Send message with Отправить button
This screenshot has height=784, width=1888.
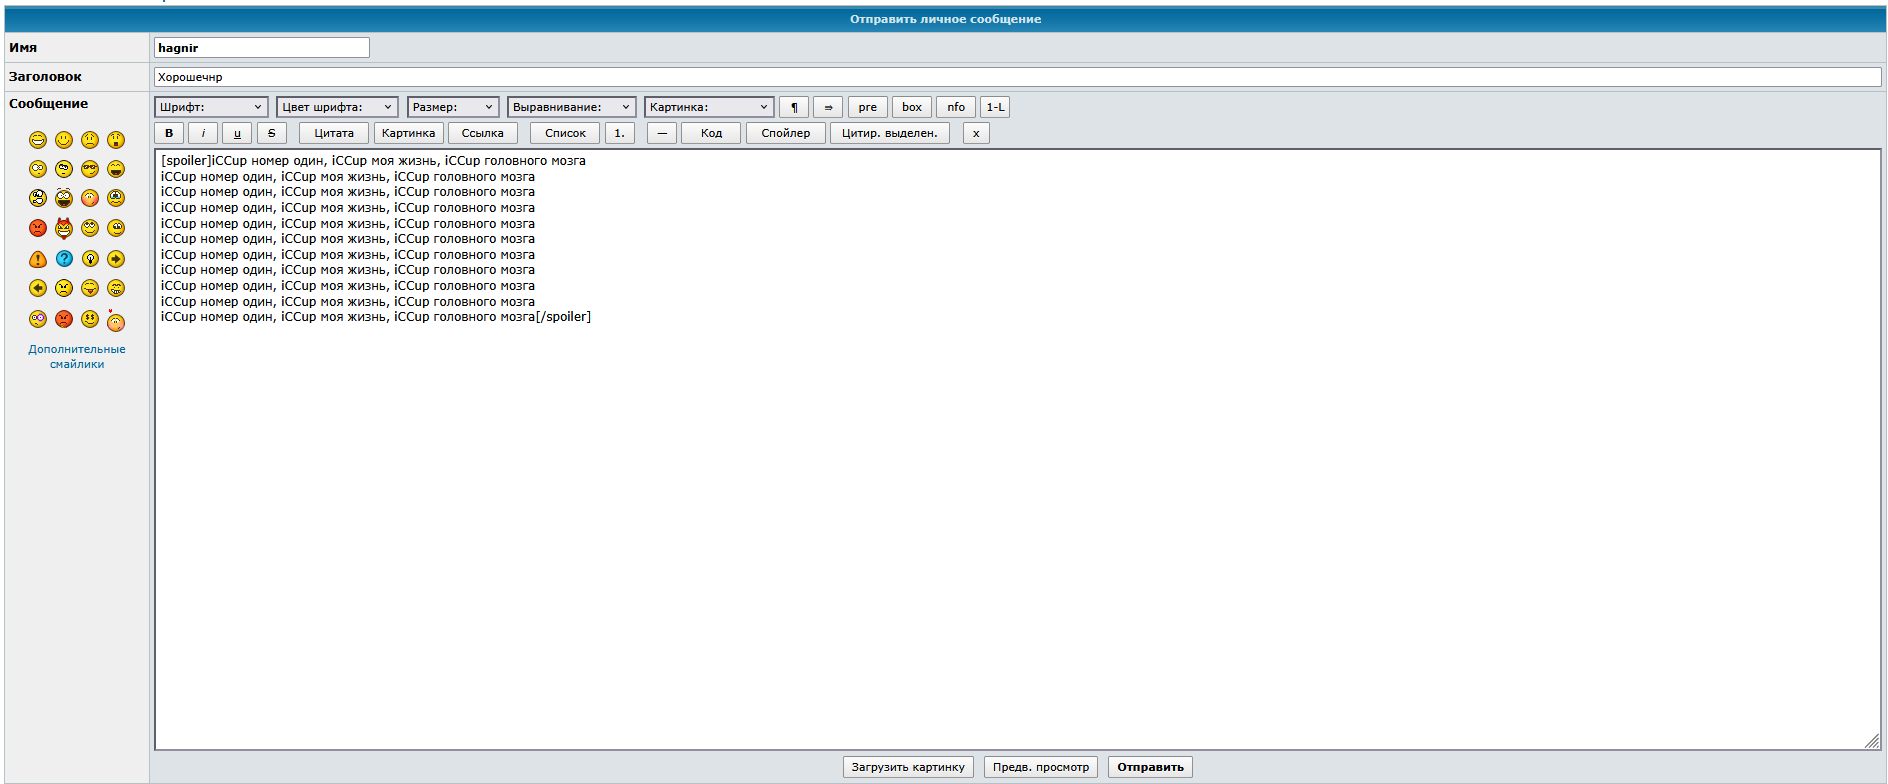tap(1150, 767)
